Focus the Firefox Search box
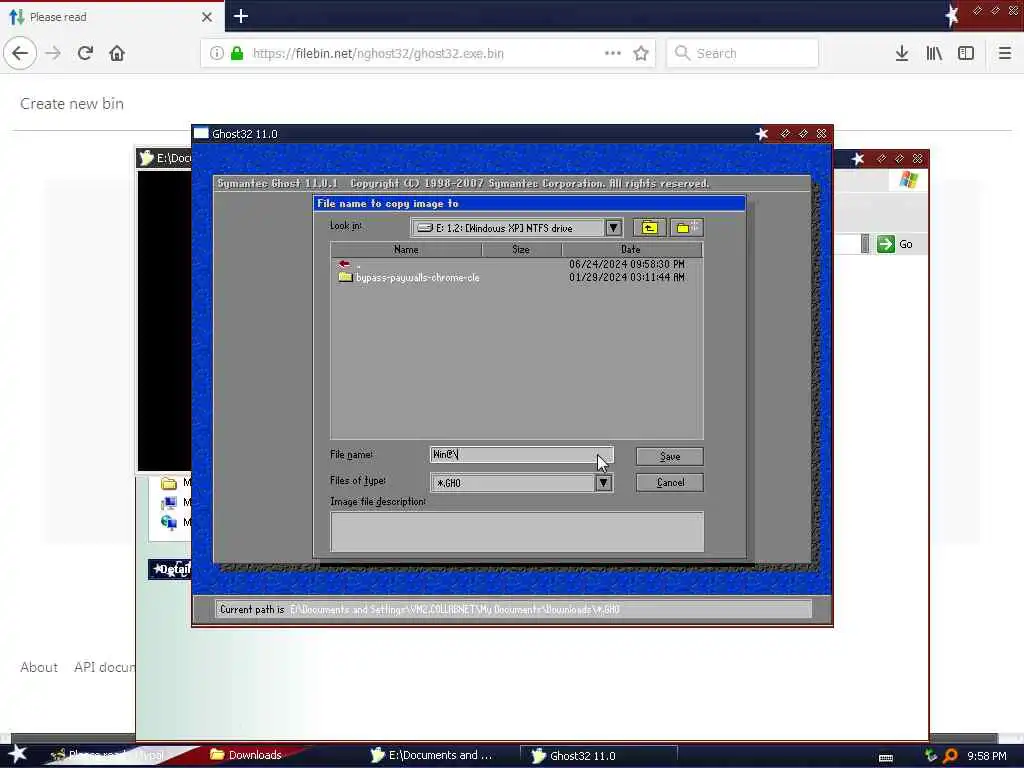 click(743, 54)
